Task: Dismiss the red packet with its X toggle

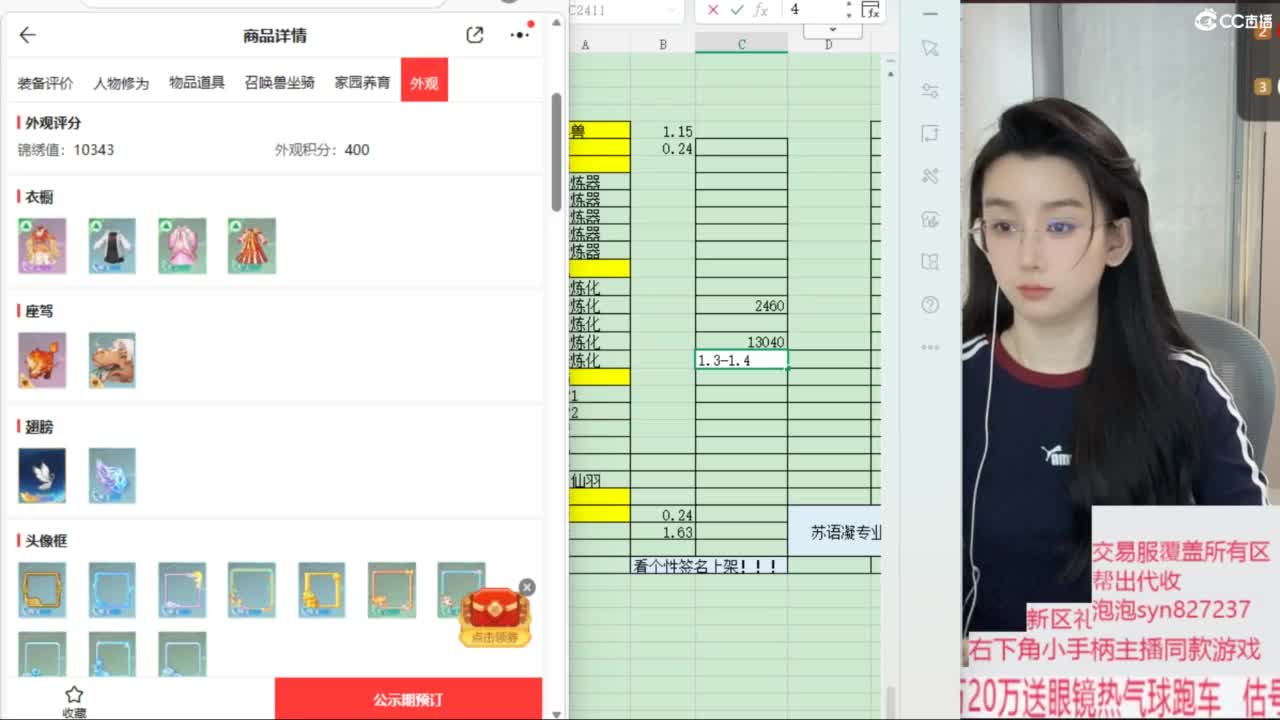Action: 527,587
